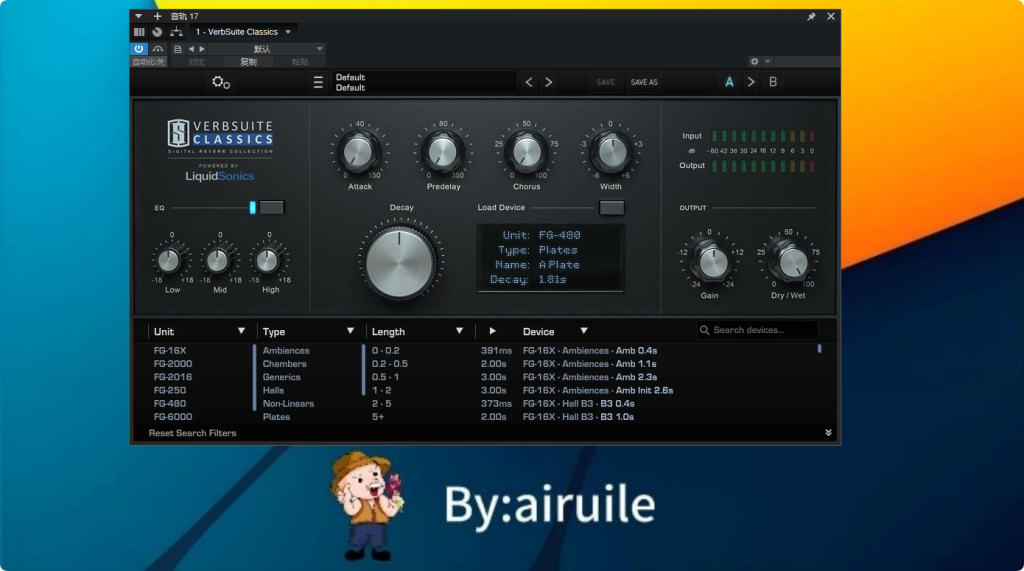
Task: Open the window menu triangle at title bar
Action: tap(138, 16)
